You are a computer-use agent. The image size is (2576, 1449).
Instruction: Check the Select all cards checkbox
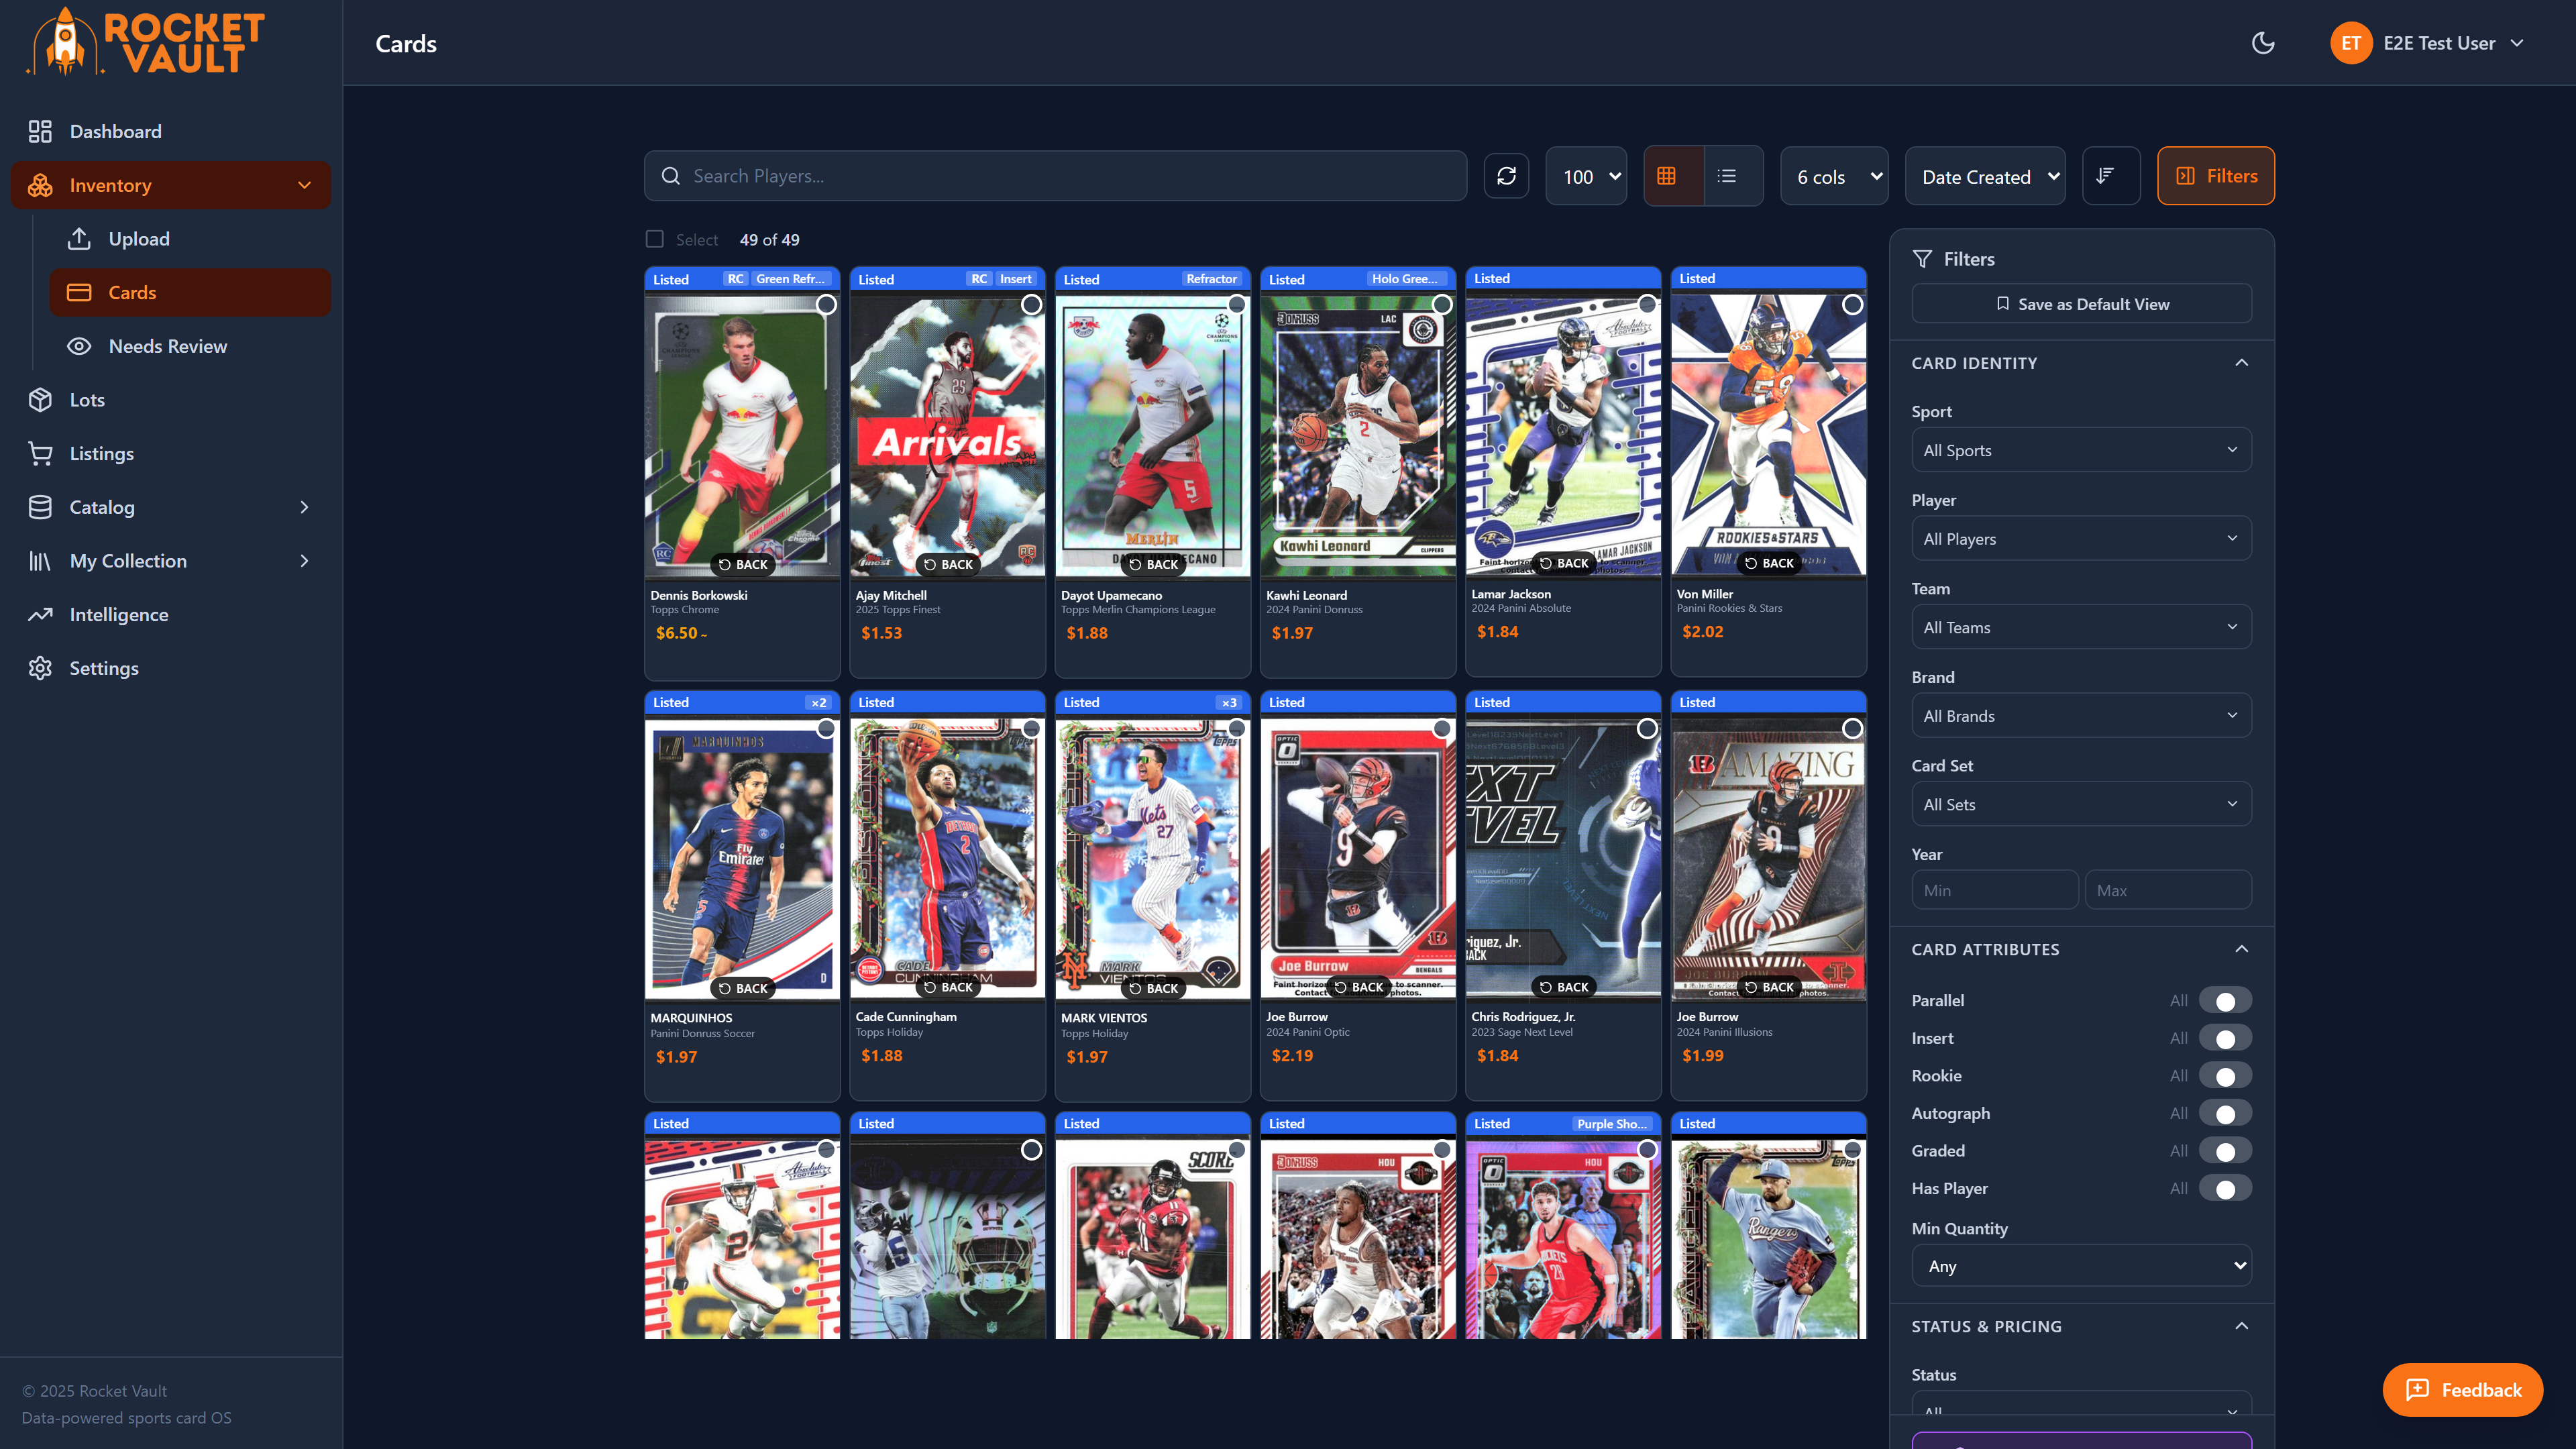click(655, 239)
